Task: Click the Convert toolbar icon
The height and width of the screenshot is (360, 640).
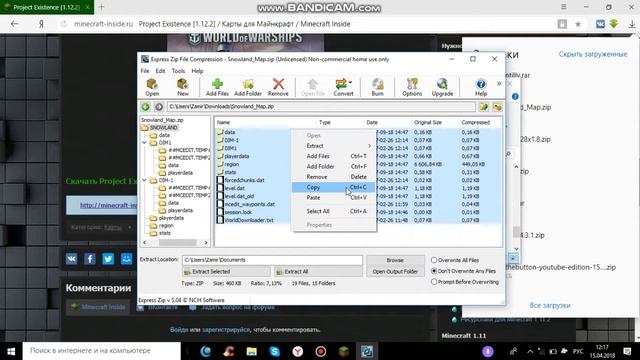Action: (343, 87)
